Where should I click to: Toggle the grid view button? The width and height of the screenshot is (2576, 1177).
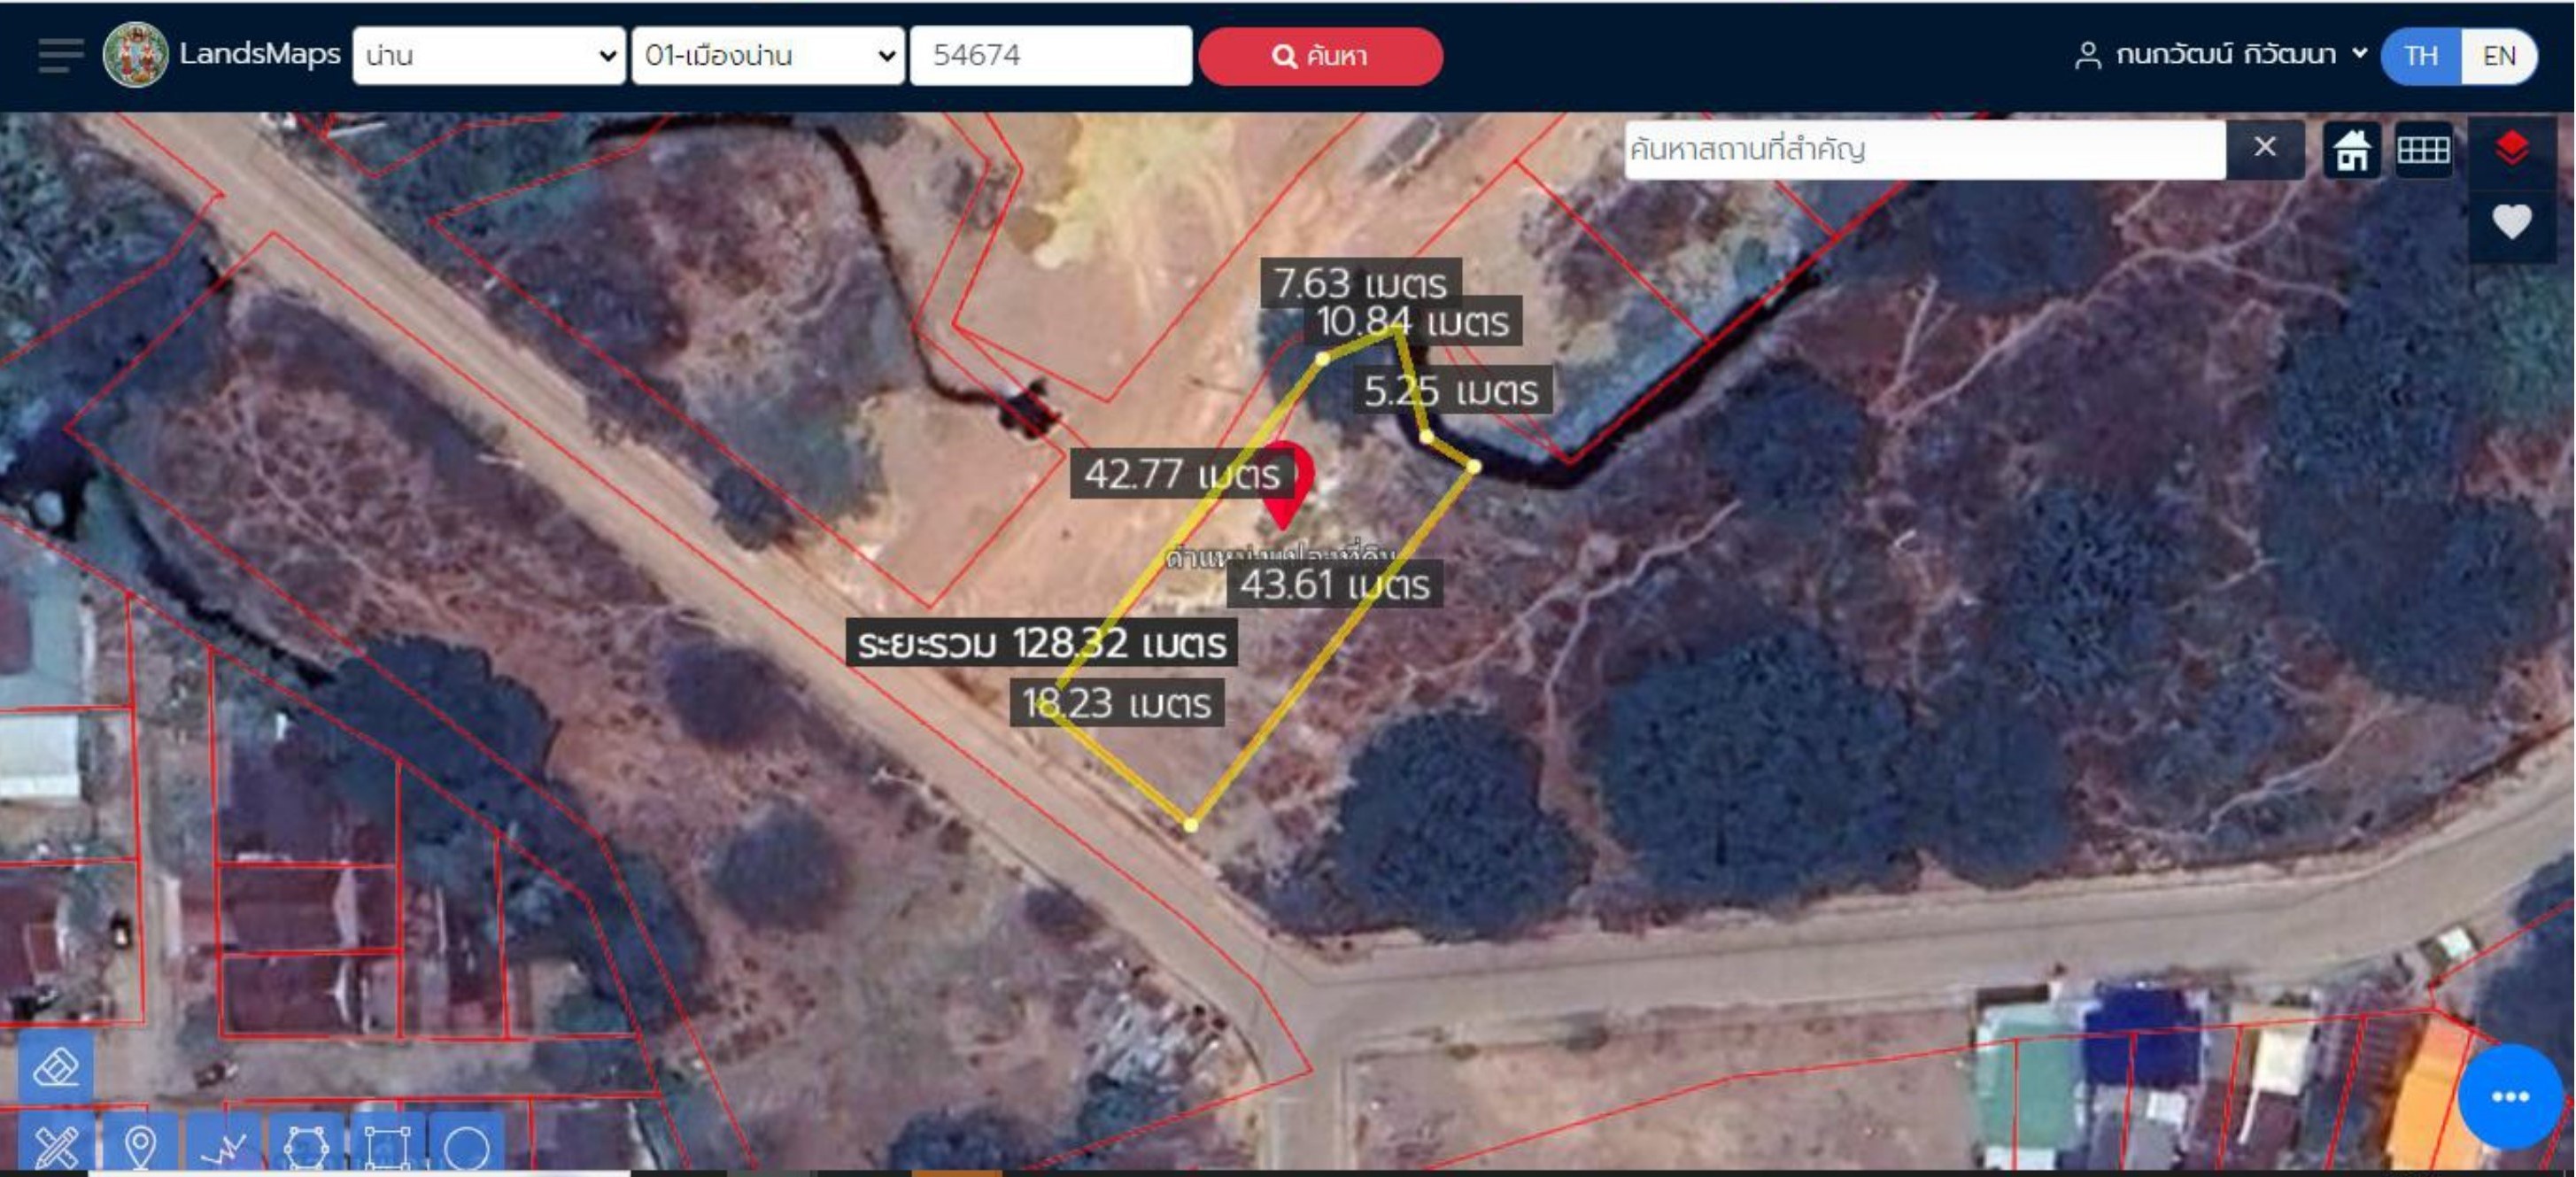coord(2423,150)
